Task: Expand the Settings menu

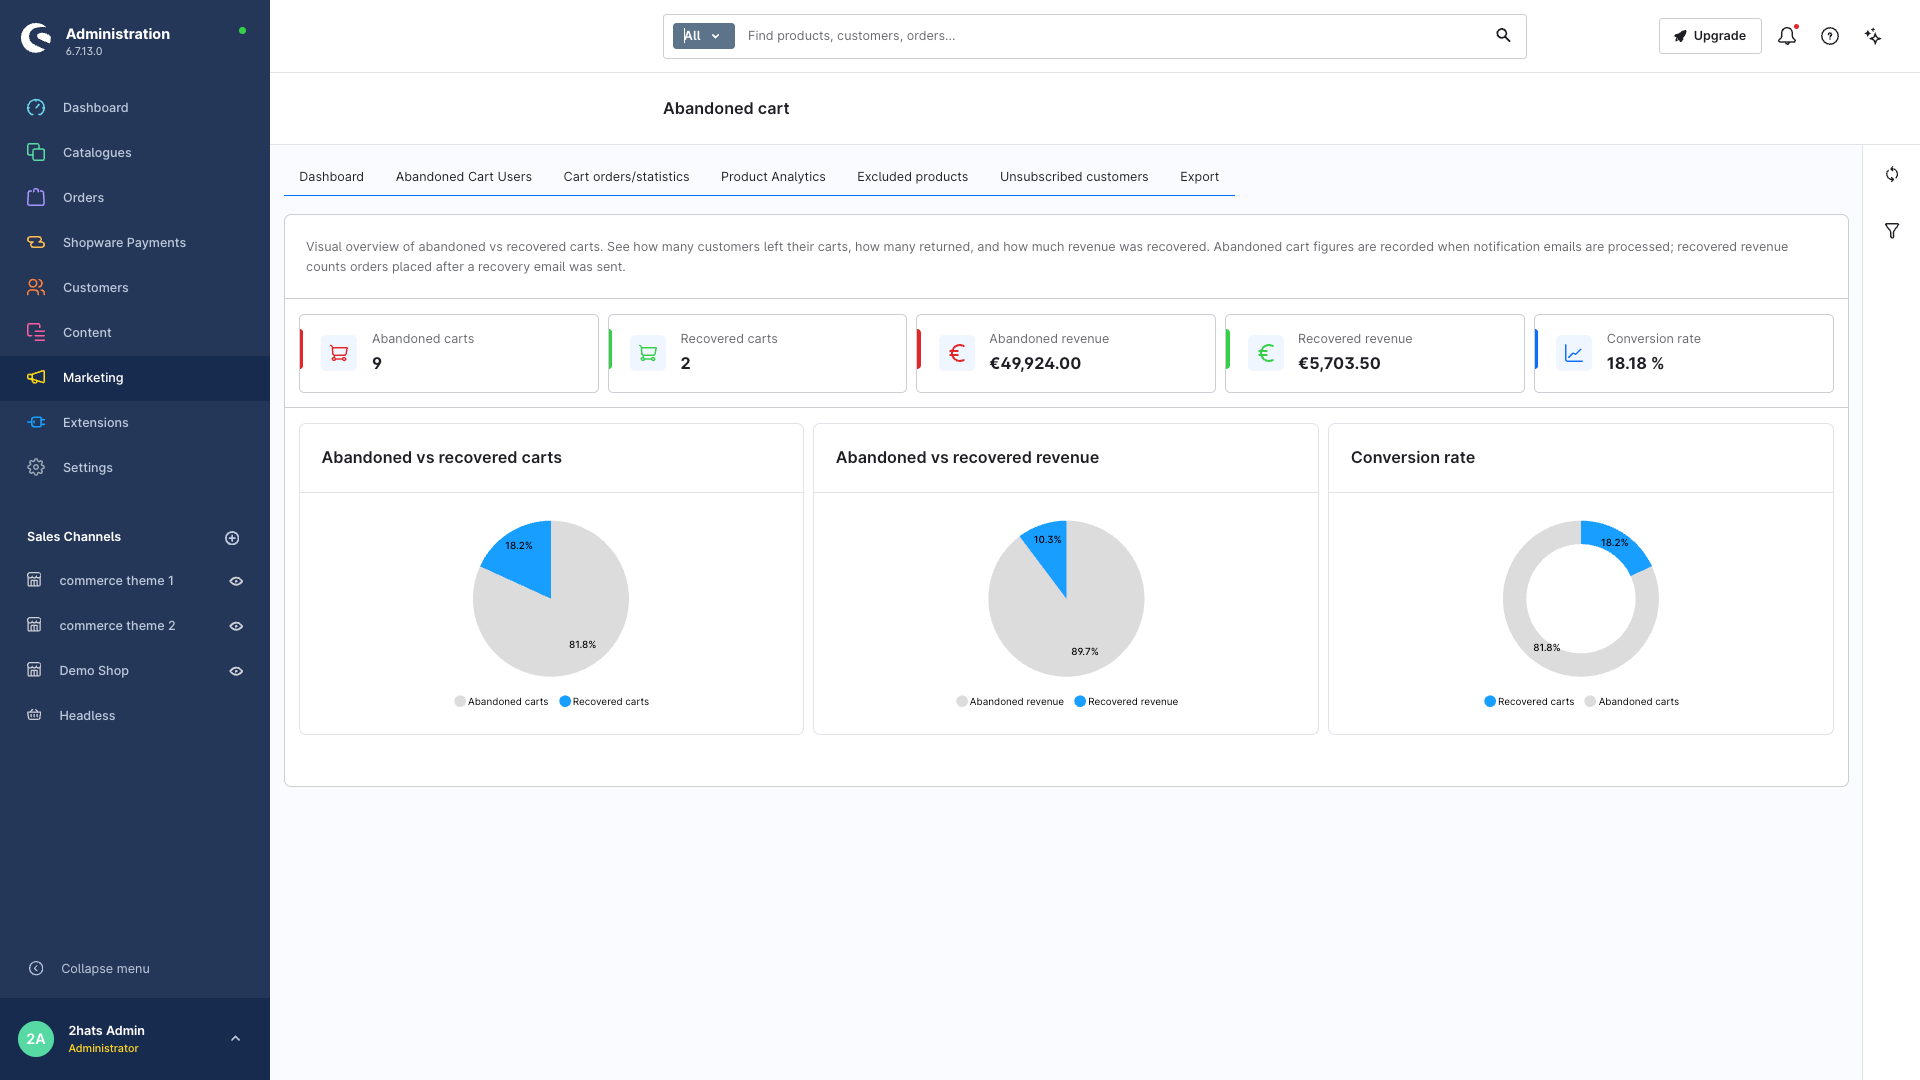Action: pos(135,468)
